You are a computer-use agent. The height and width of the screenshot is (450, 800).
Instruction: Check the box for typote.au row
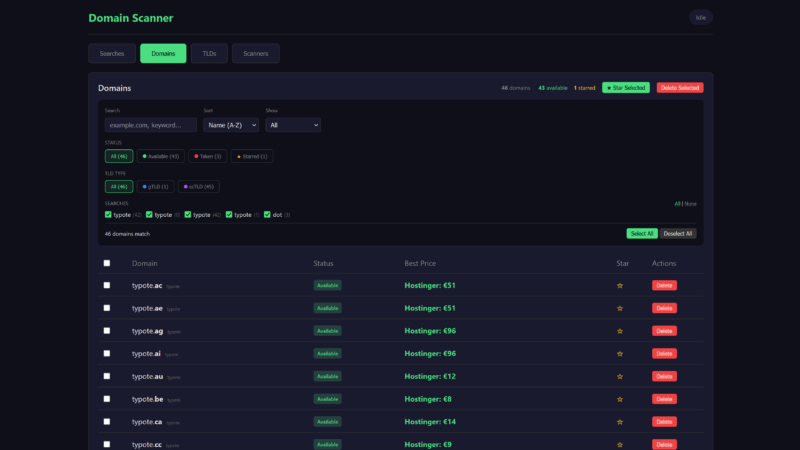click(x=107, y=376)
